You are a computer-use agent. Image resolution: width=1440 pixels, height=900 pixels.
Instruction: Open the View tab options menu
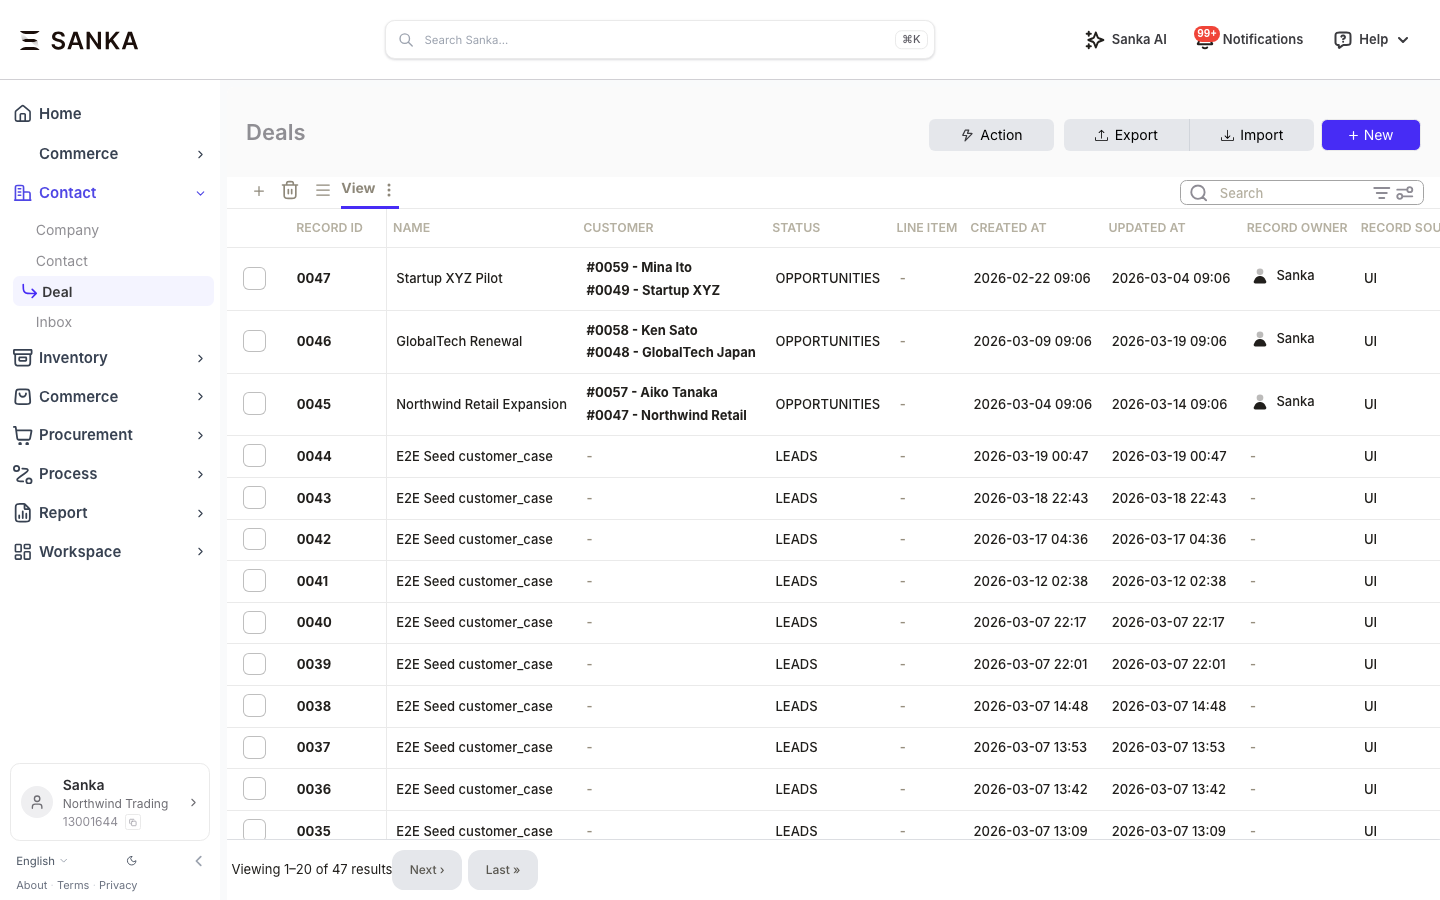[389, 189]
